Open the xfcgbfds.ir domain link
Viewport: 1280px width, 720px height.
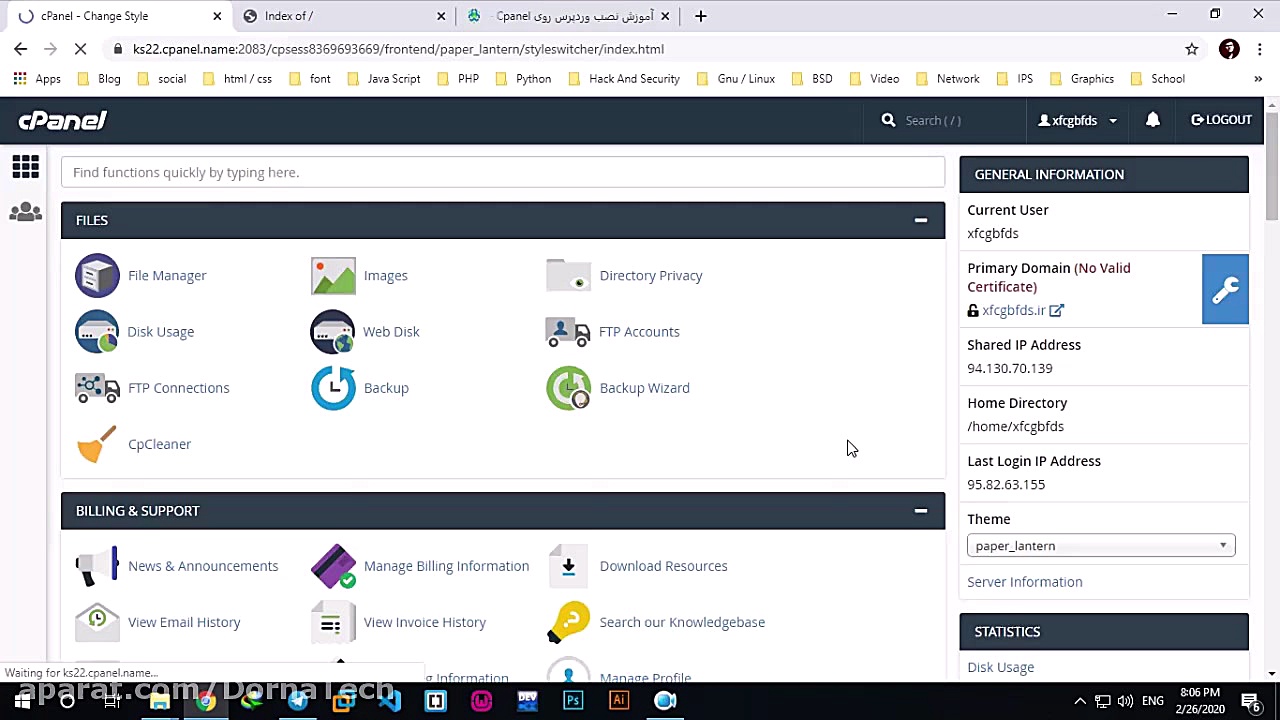coord(1013,310)
